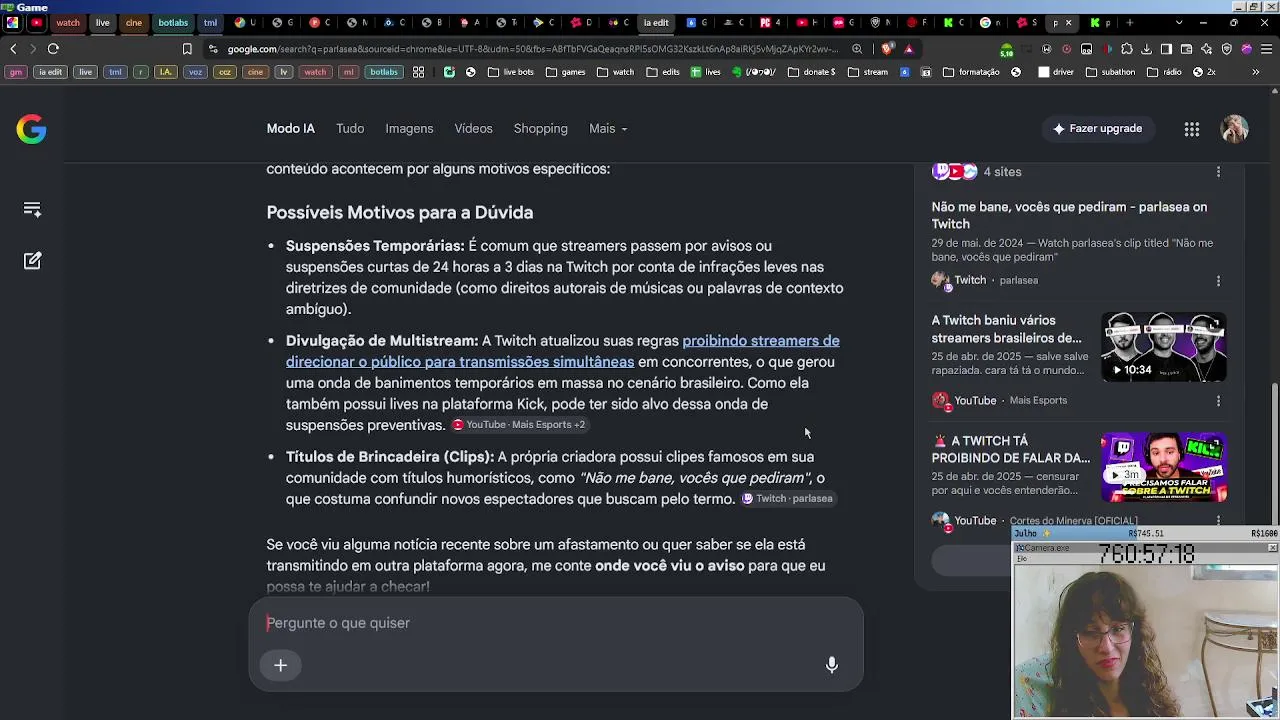Open 'A TWITCH TÁ PROIBINDO DE FALAR' result

point(1011,449)
